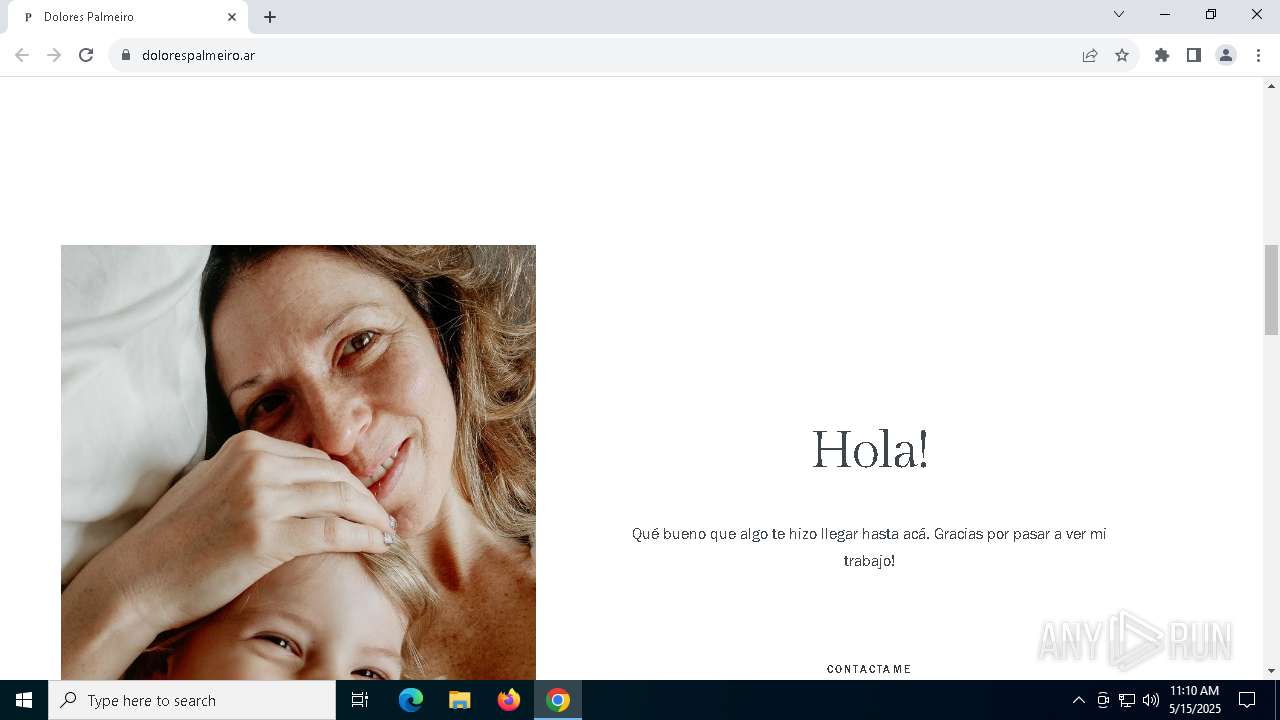This screenshot has width=1280, height=720.
Task: Launch Microsoft Edge from the taskbar
Action: pos(411,700)
